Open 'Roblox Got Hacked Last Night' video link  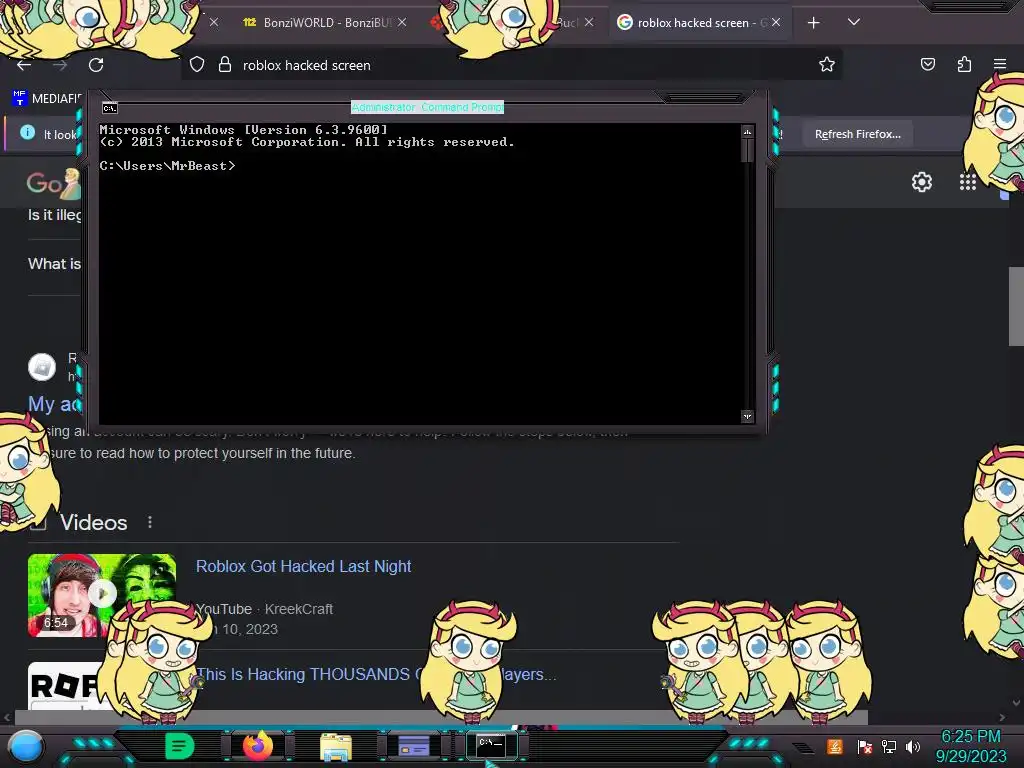304,566
